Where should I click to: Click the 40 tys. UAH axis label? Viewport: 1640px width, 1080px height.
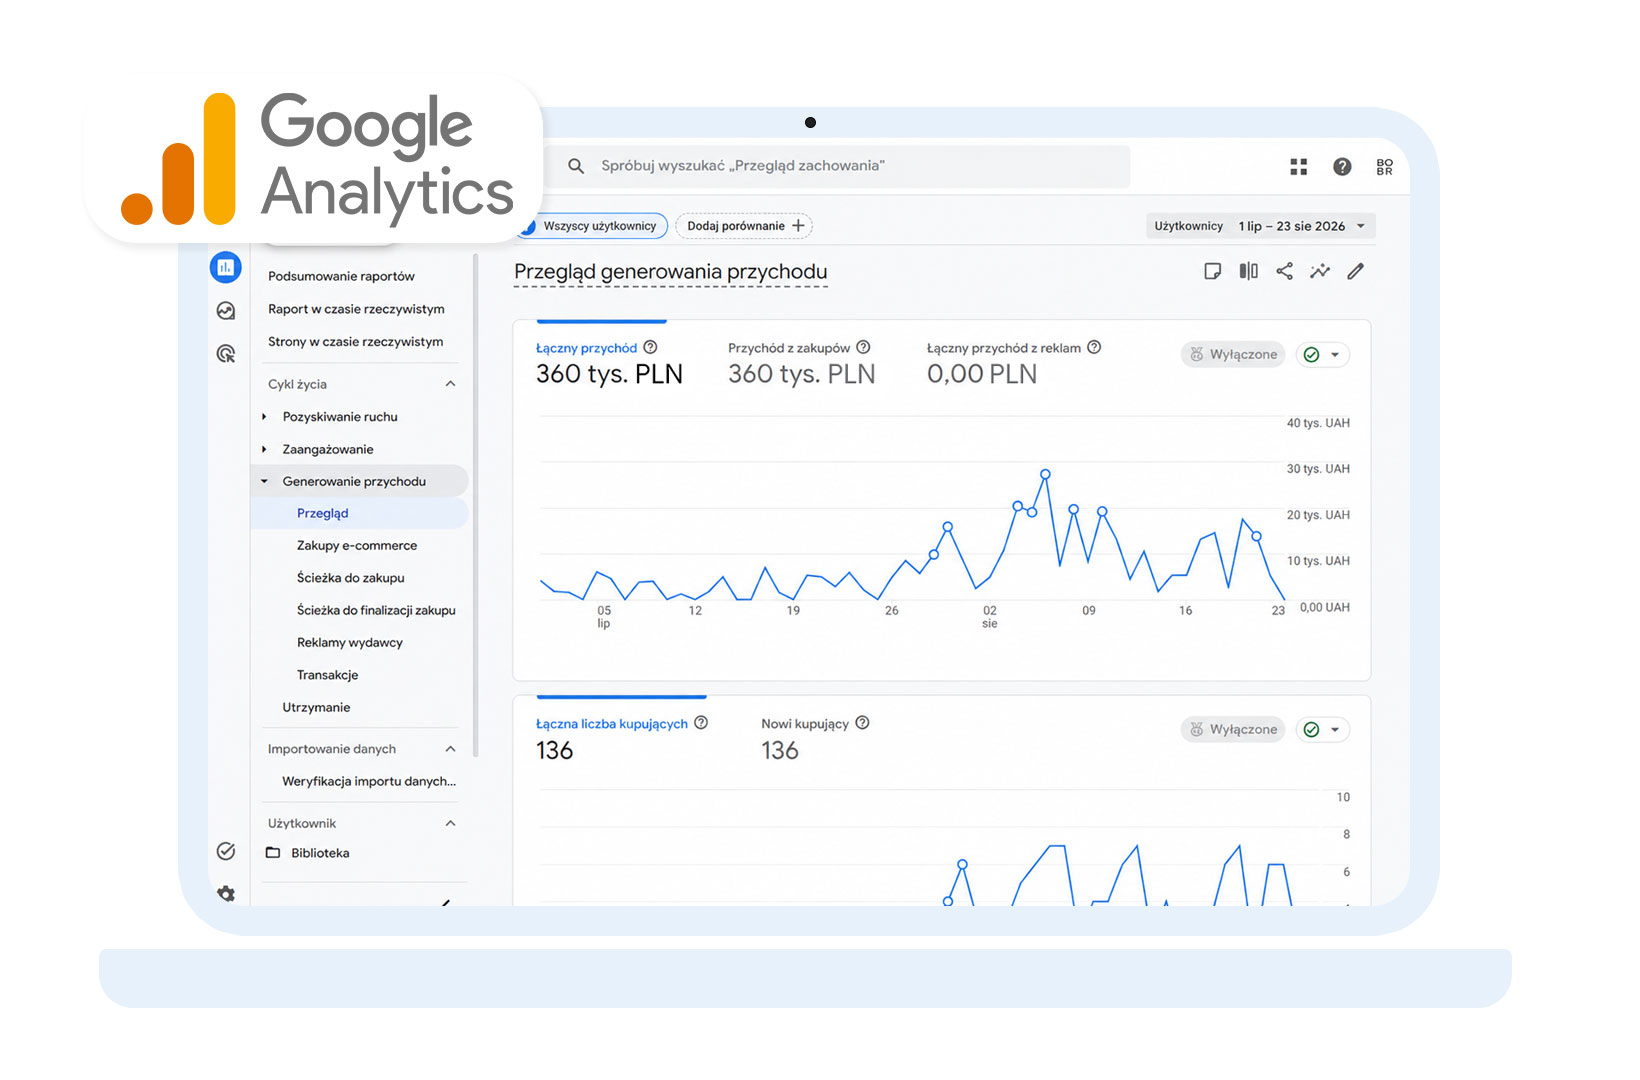[x=1318, y=423]
